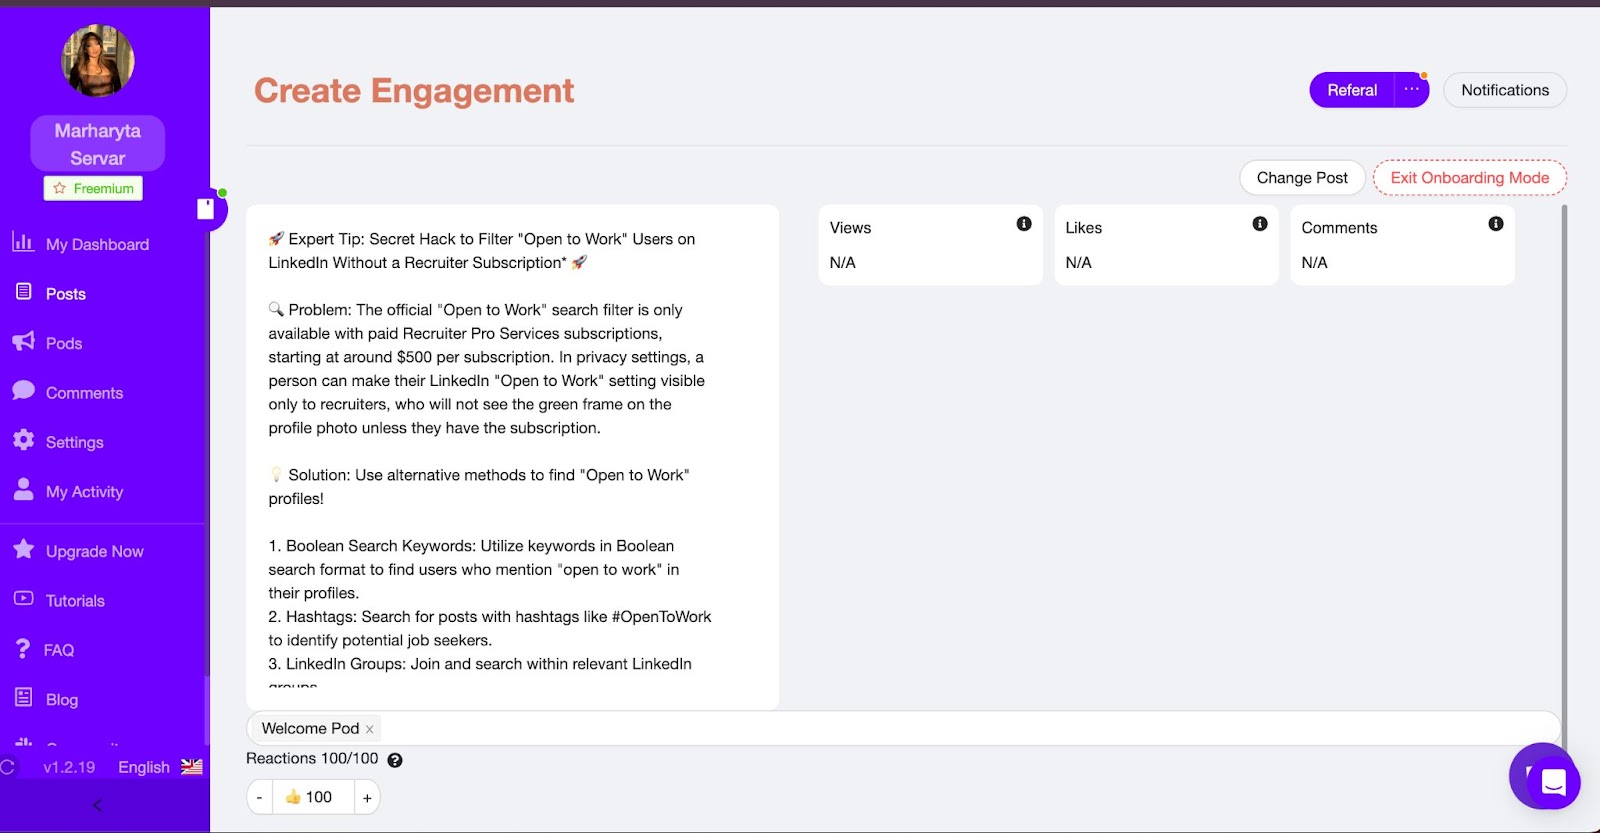Open the English language selector
Image resolution: width=1600 pixels, height=833 pixels.
point(143,766)
